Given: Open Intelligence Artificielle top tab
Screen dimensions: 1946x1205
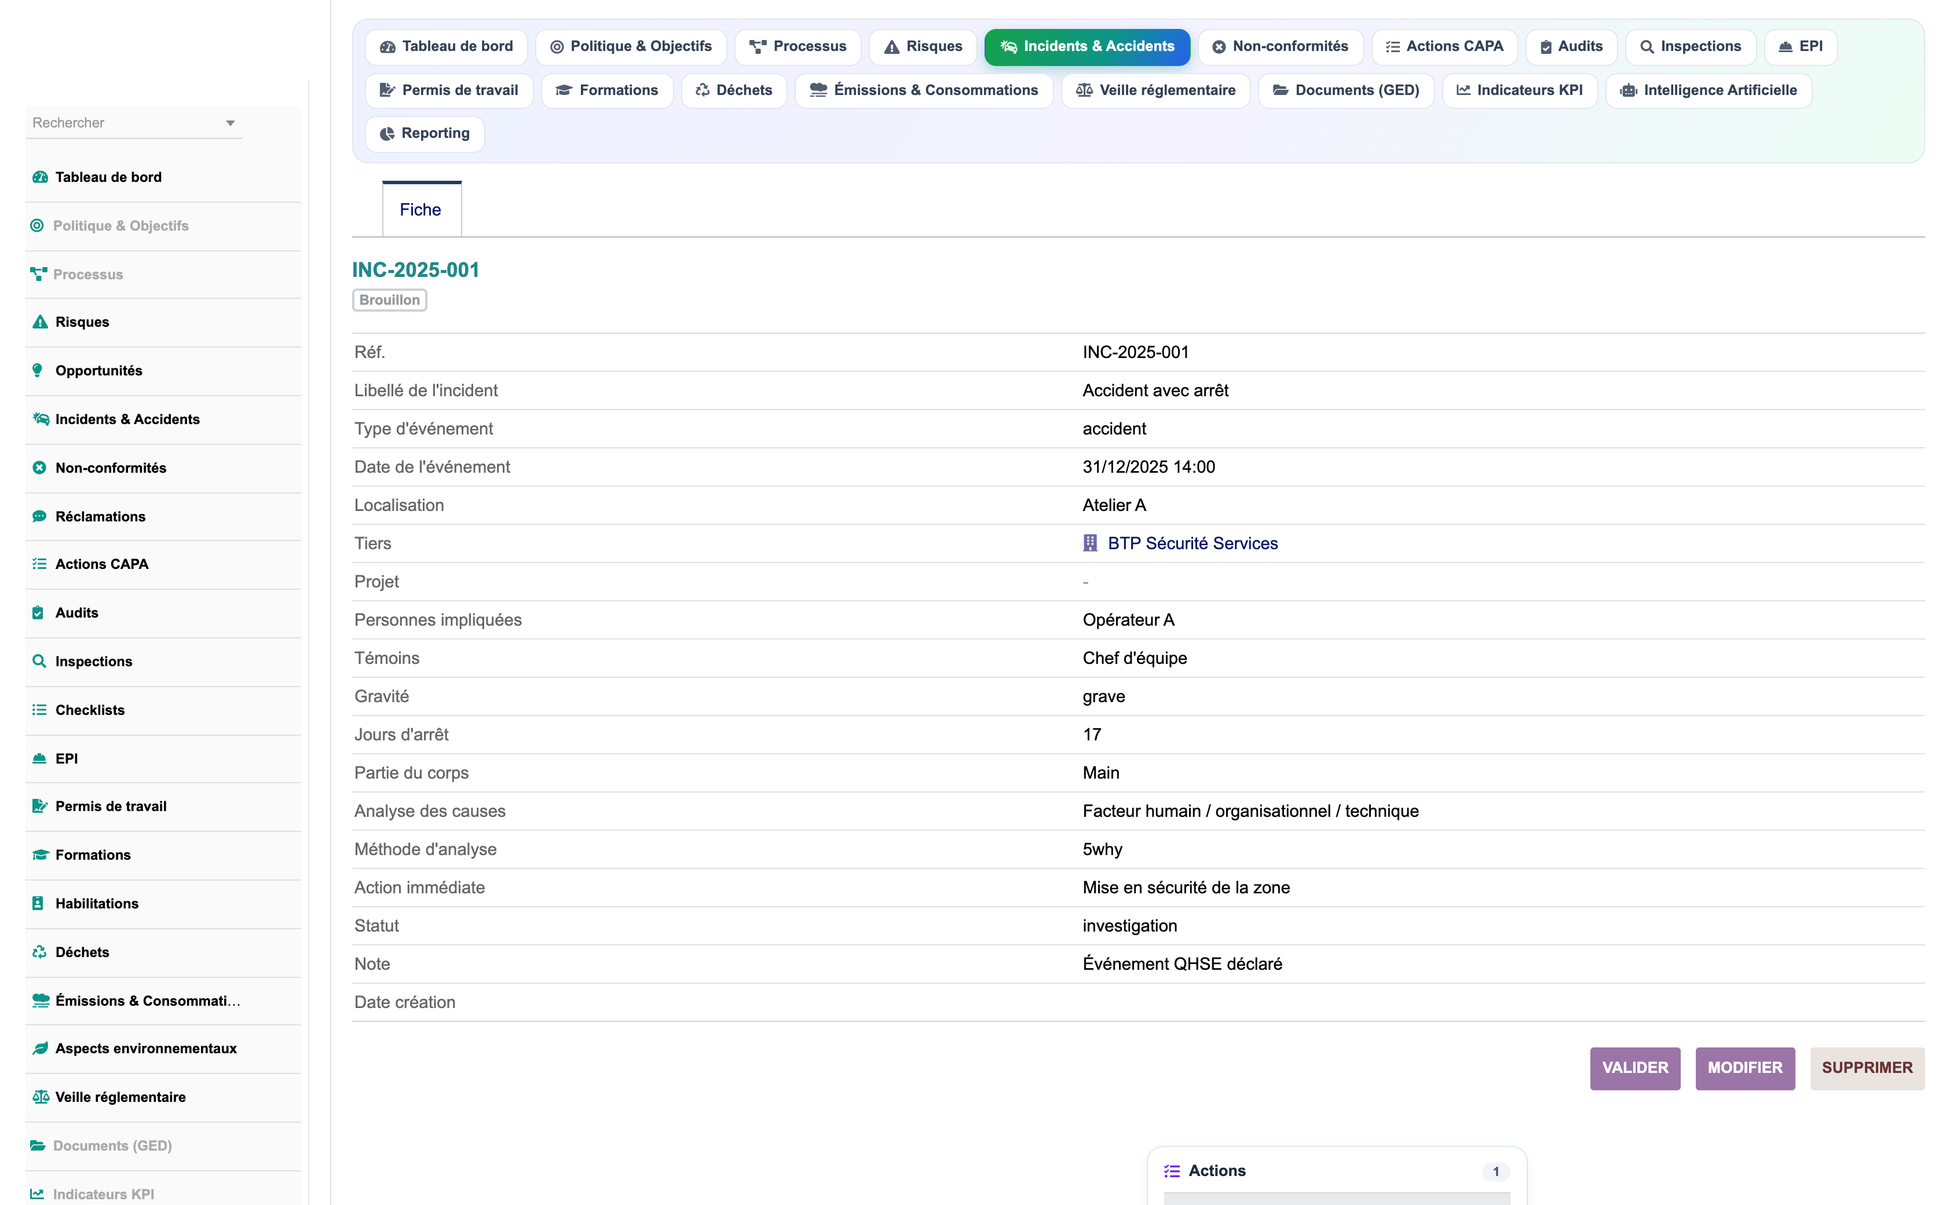Looking at the screenshot, I should (1709, 91).
